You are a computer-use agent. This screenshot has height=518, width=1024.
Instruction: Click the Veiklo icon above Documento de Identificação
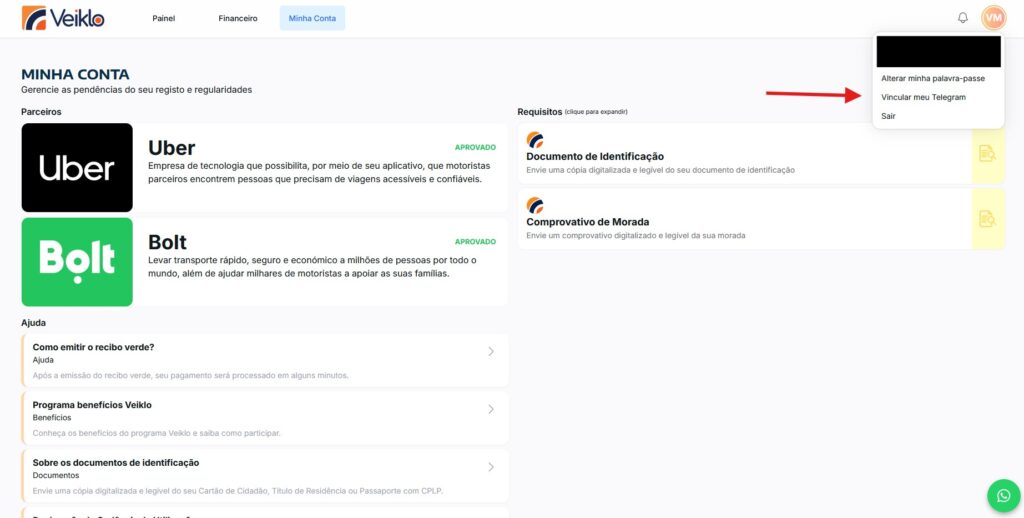pos(535,140)
